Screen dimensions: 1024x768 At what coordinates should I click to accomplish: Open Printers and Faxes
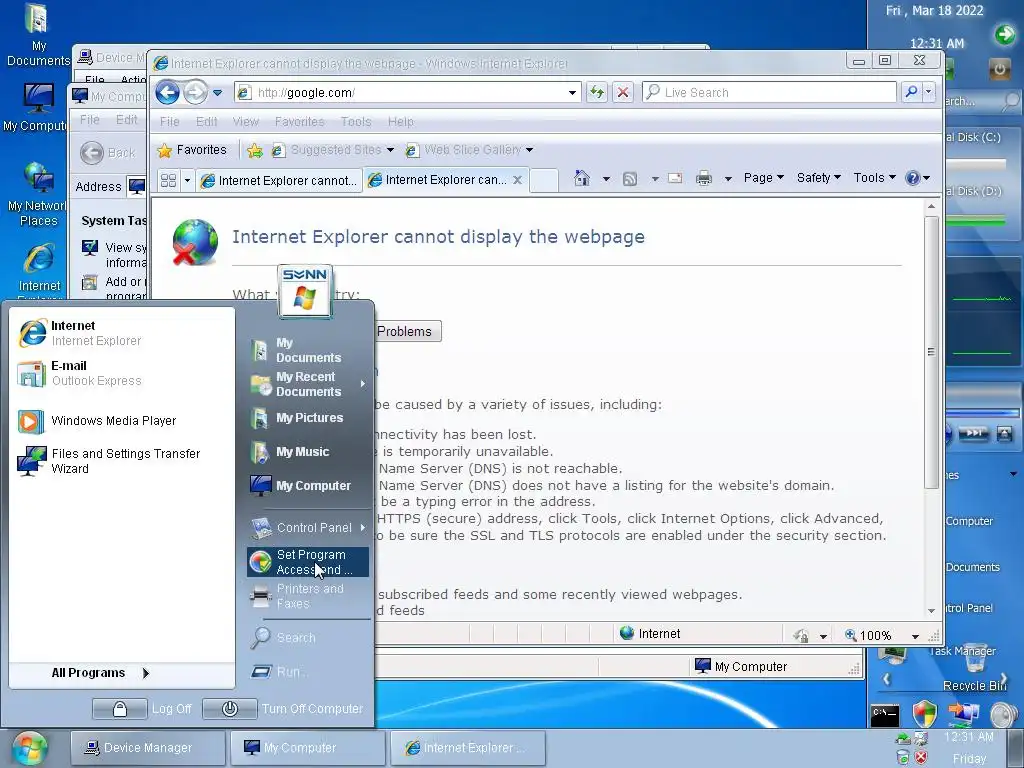point(308,596)
